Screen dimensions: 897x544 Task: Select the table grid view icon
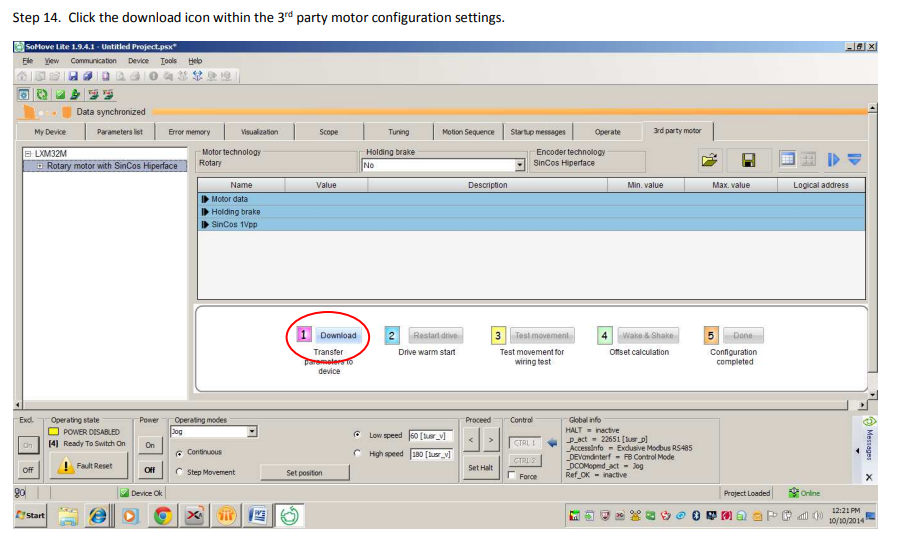click(787, 159)
